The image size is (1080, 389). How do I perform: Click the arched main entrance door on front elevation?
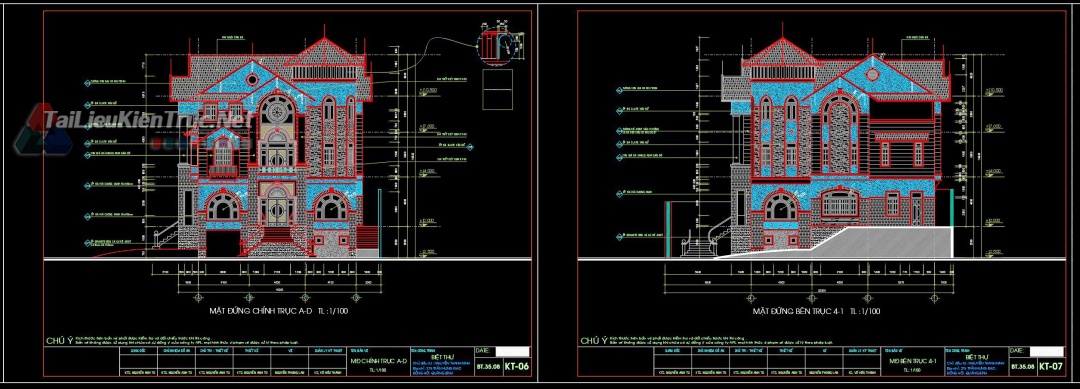(277, 205)
